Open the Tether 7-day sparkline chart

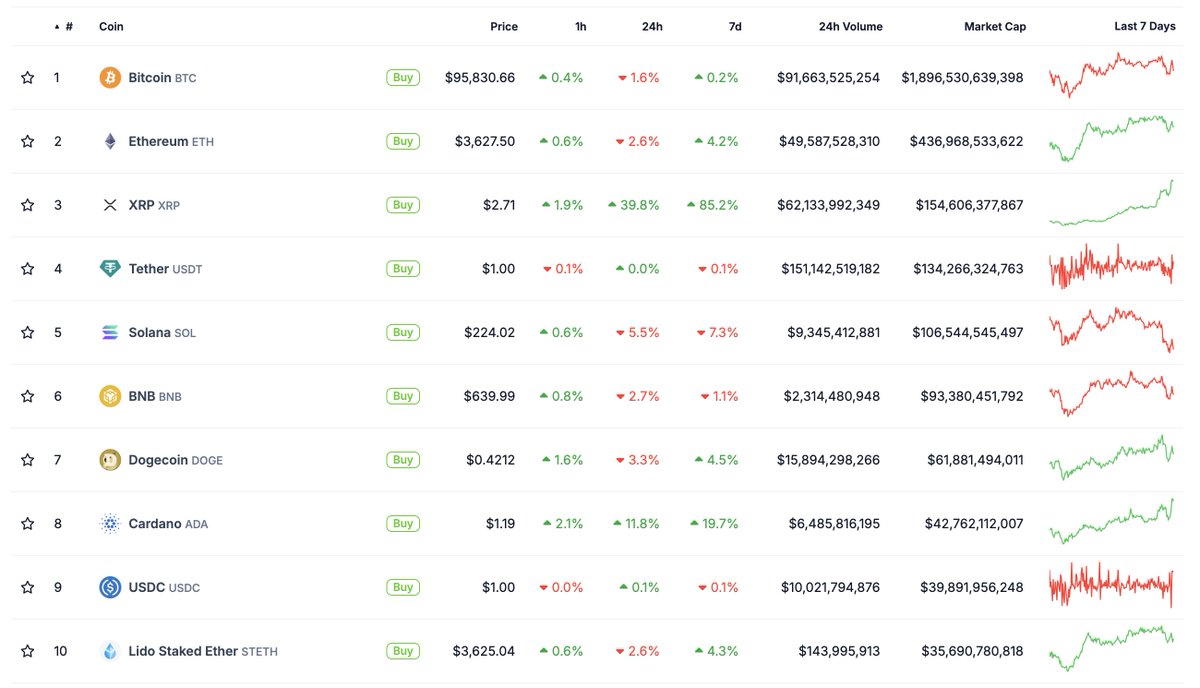click(x=1112, y=266)
